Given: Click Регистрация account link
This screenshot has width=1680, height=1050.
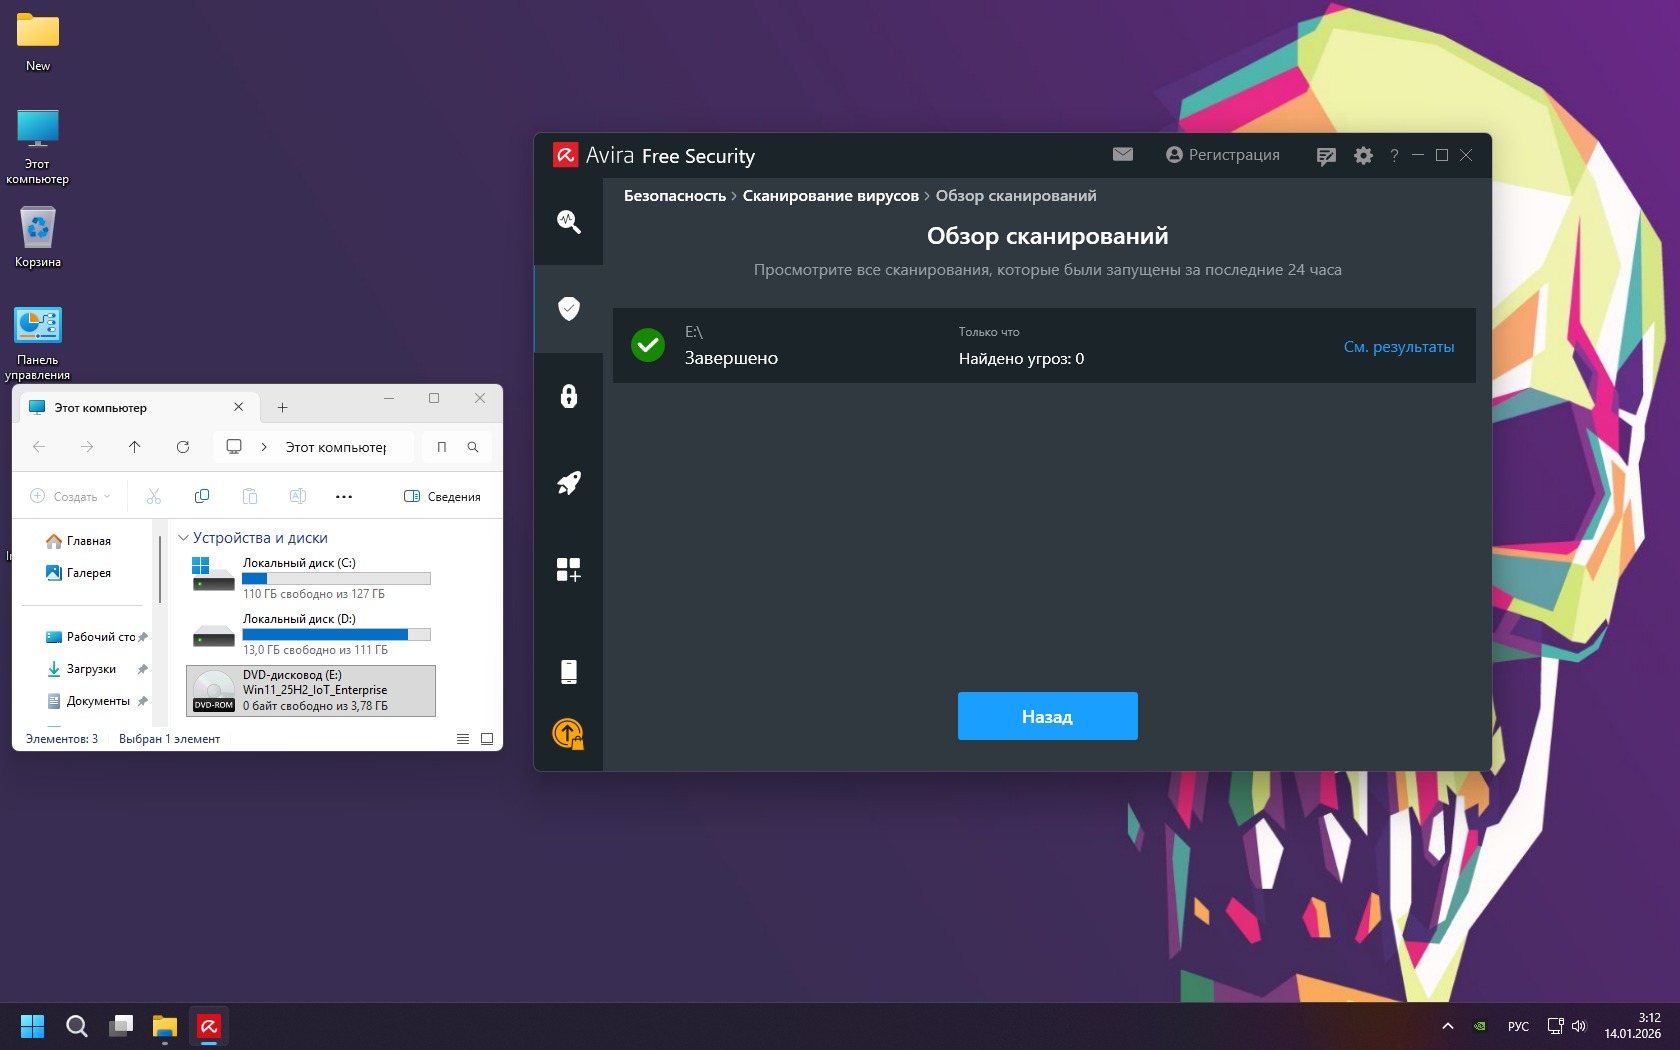Looking at the screenshot, I should pyautogui.click(x=1223, y=155).
